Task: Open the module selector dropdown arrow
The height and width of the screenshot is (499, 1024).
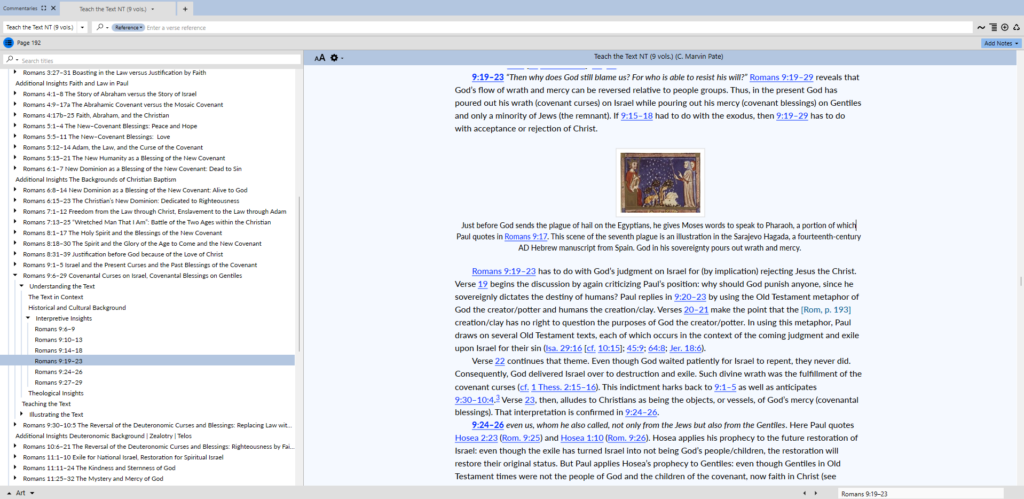Action: coord(82,27)
